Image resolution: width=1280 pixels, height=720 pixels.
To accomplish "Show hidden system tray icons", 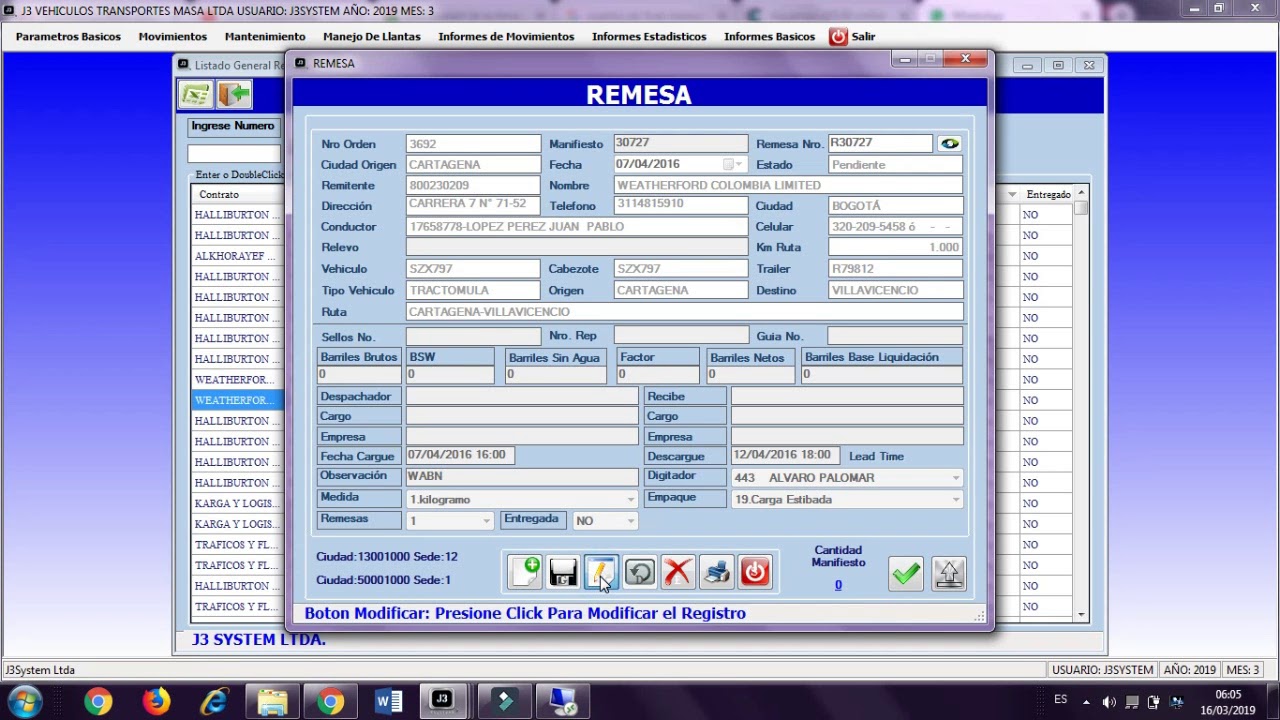I will (1087, 701).
